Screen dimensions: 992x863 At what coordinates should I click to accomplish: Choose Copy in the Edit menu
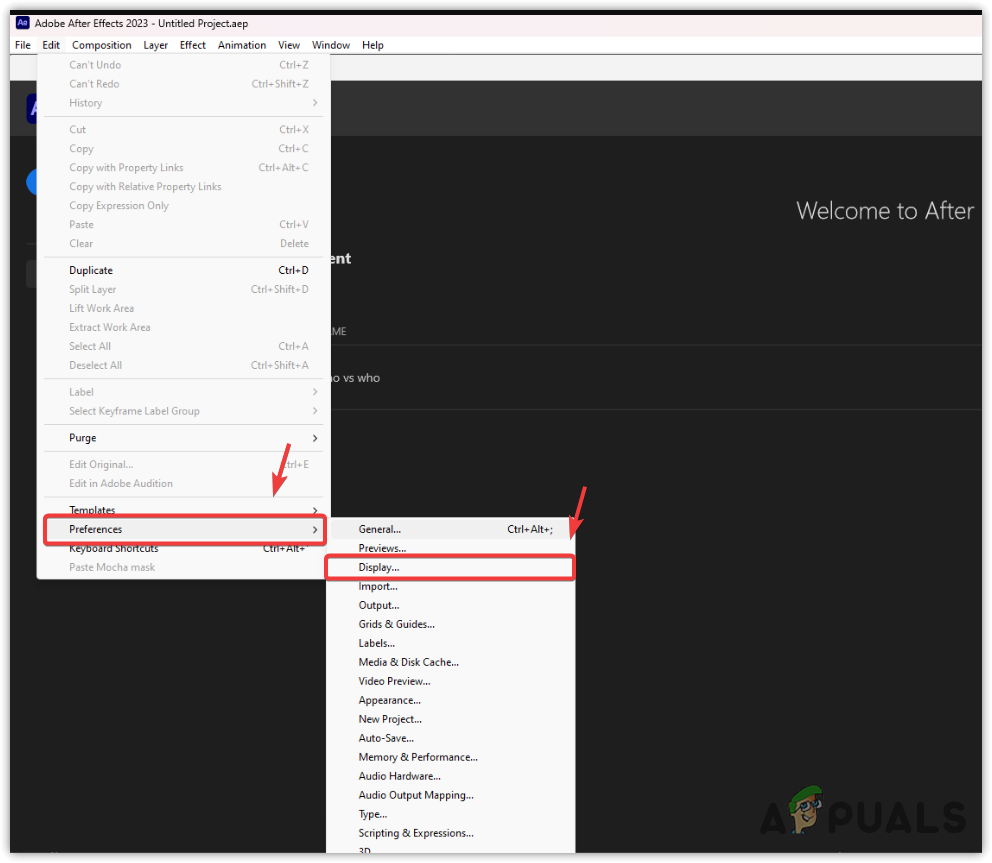(183, 148)
